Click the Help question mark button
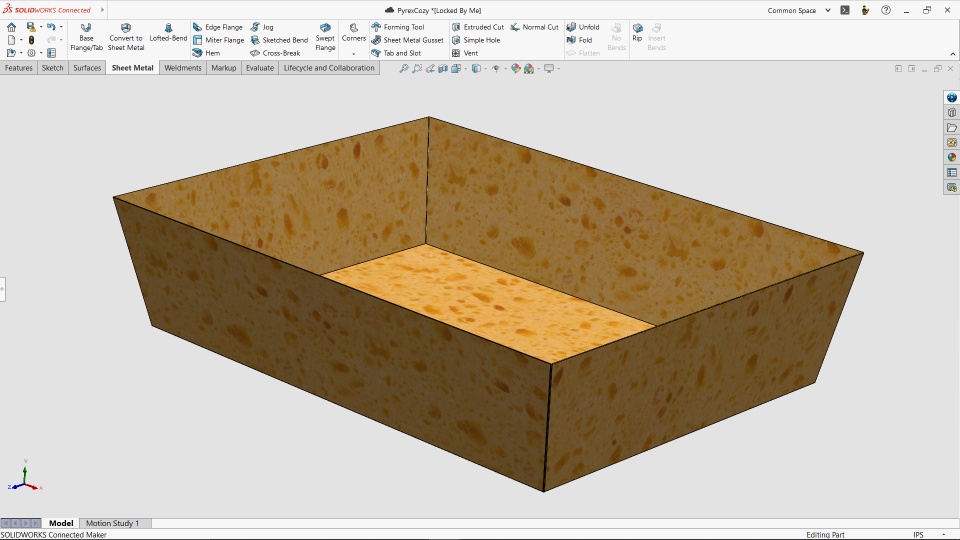 pyautogui.click(x=886, y=10)
